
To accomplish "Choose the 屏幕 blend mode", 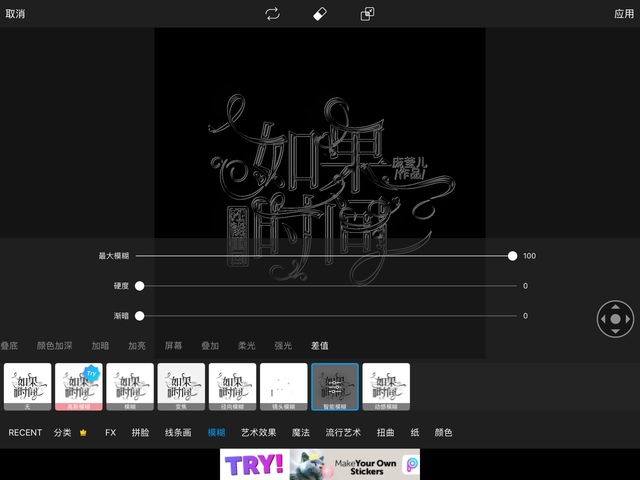I will point(173,346).
